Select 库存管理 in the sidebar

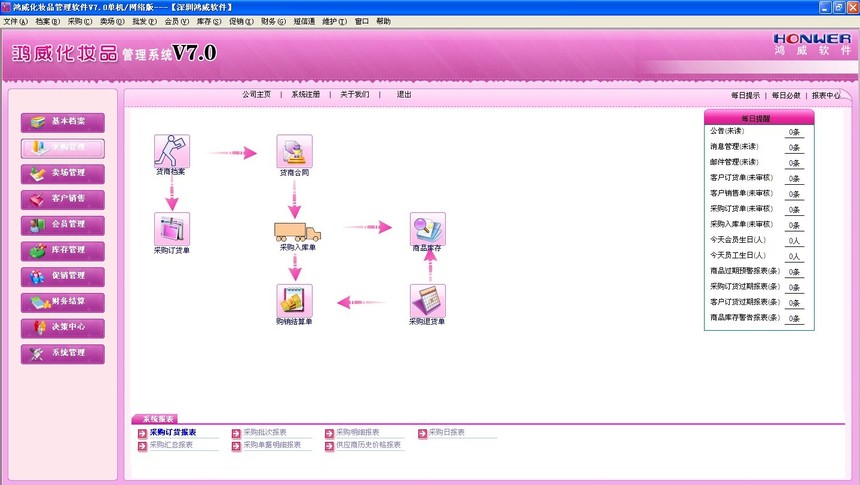pyautogui.click(x=63, y=251)
